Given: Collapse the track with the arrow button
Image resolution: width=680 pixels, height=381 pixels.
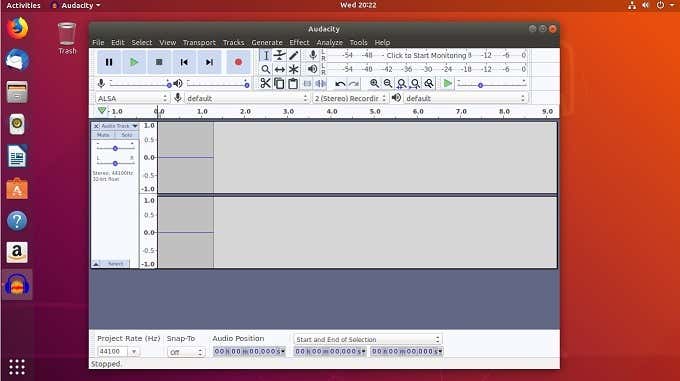Looking at the screenshot, I should (96, 264).
